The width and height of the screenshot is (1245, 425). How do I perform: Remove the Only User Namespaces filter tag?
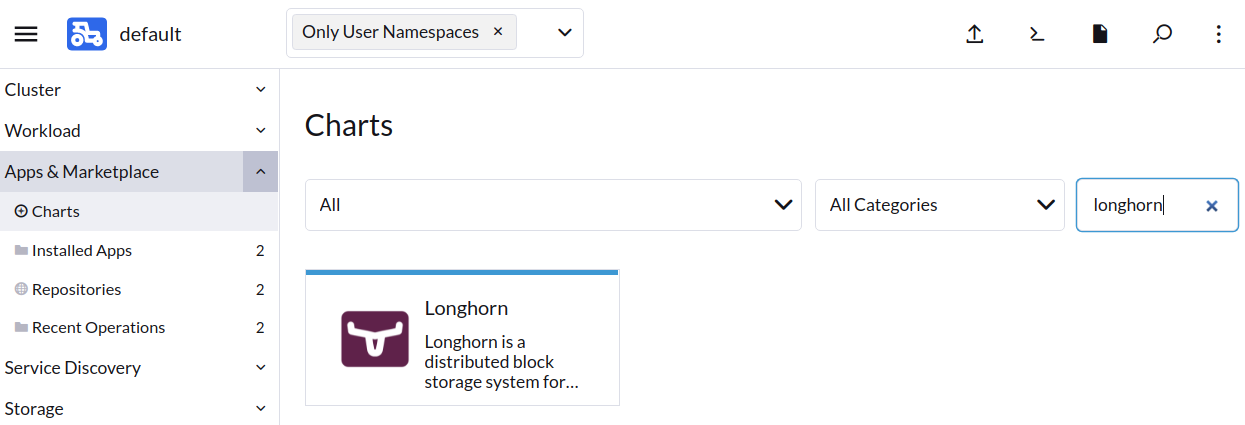tap(498, 32)
